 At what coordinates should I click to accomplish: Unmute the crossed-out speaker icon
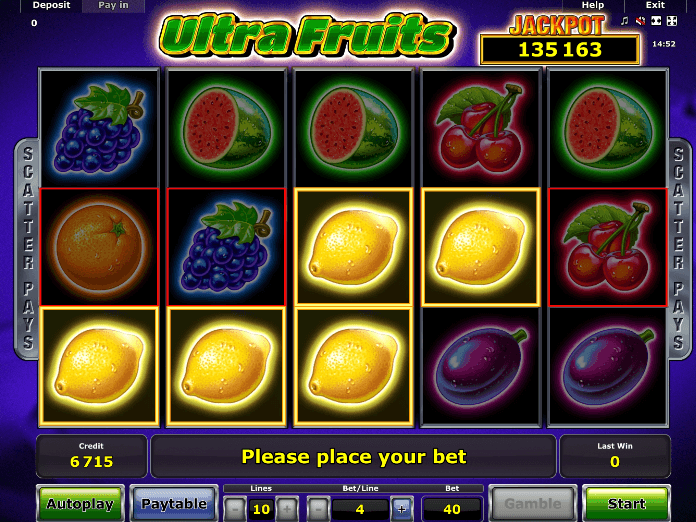pos(640,21)
